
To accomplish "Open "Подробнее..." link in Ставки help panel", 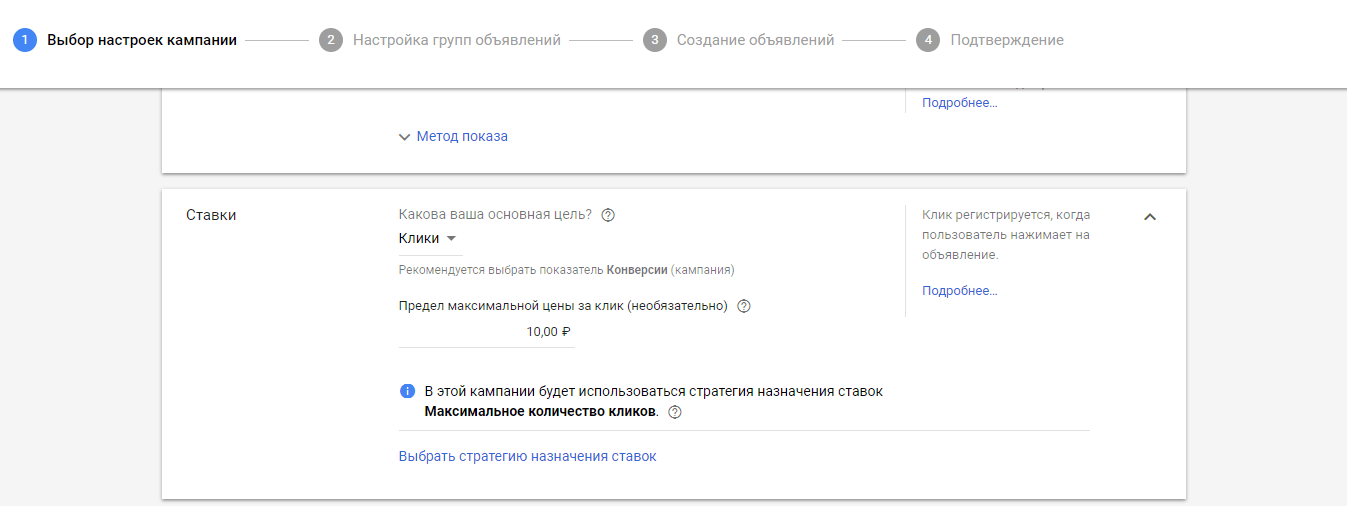I will (959, 291).
